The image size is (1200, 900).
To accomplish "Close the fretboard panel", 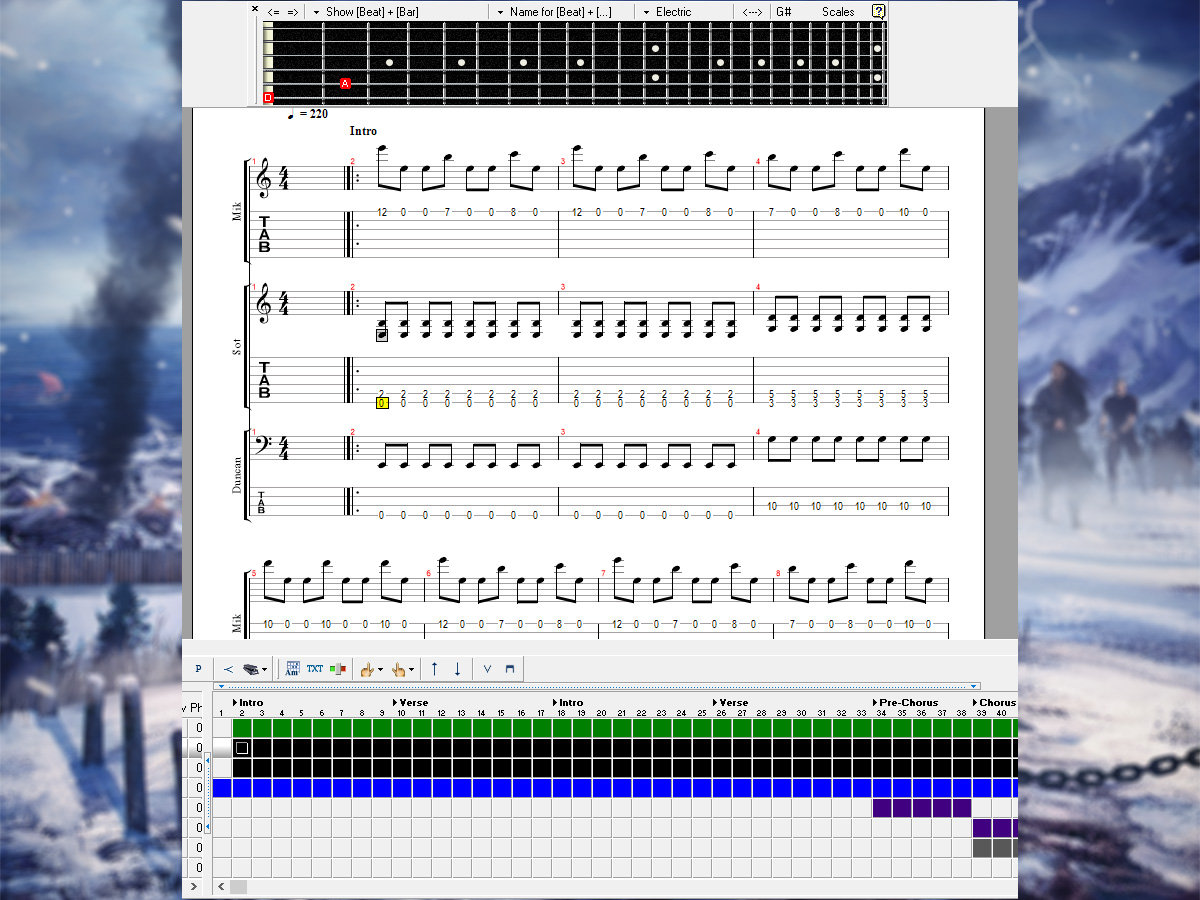I will 255,9.
